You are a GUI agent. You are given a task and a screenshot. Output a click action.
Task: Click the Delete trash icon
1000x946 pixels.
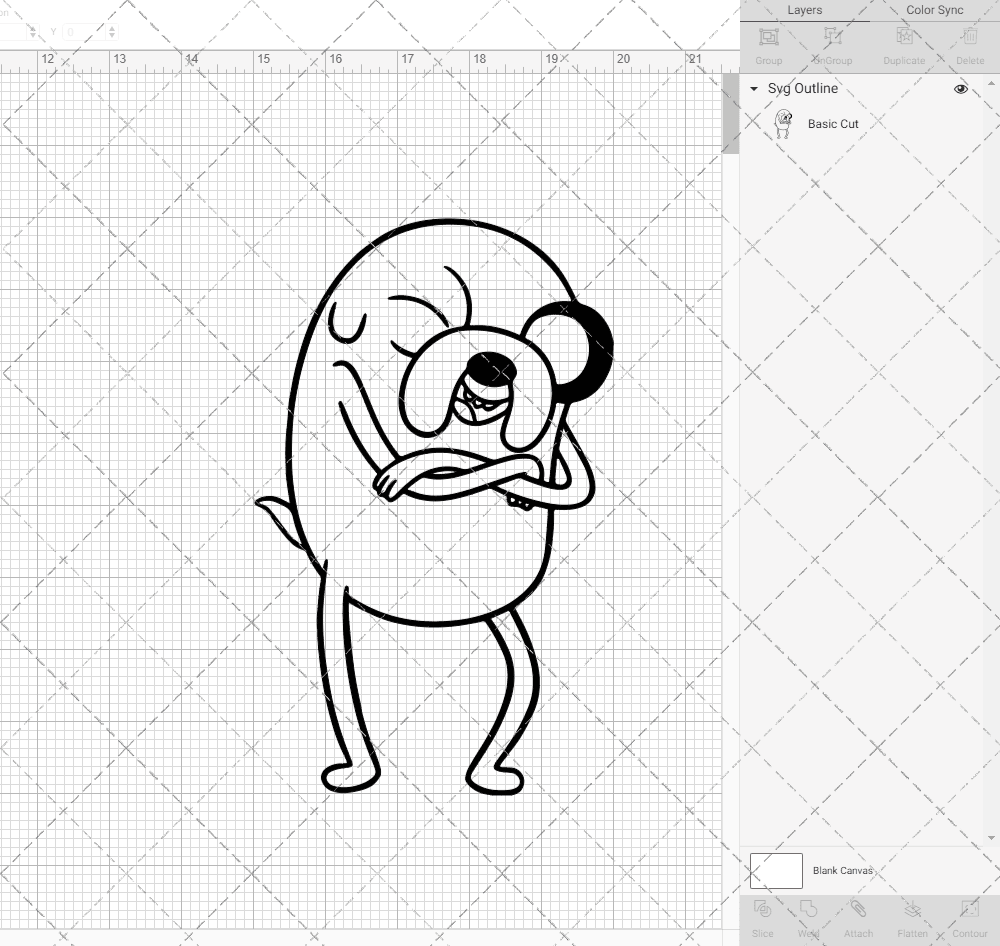click(x=970, y=37)
